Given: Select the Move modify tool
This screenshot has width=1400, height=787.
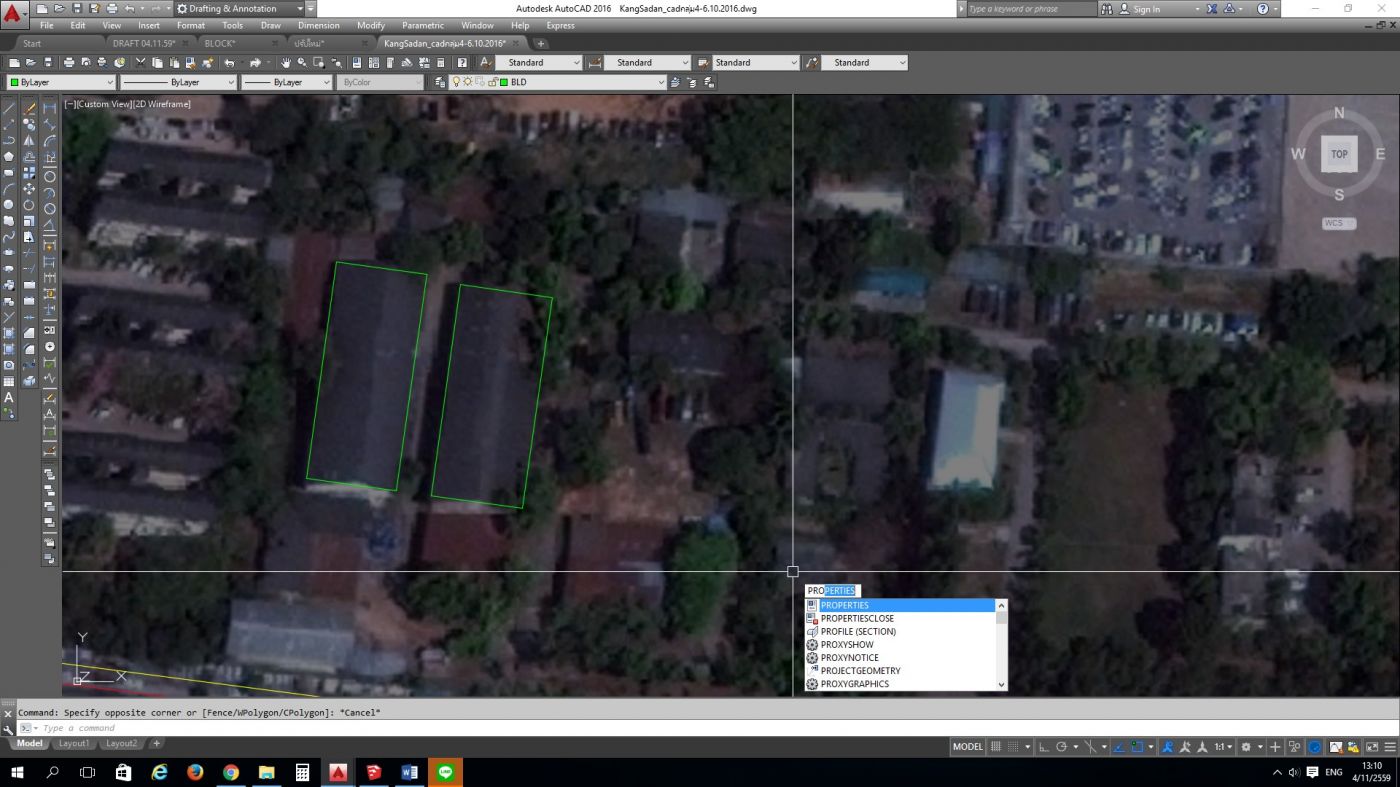Looking at the screenshot, I should click(x=29, y=189).
